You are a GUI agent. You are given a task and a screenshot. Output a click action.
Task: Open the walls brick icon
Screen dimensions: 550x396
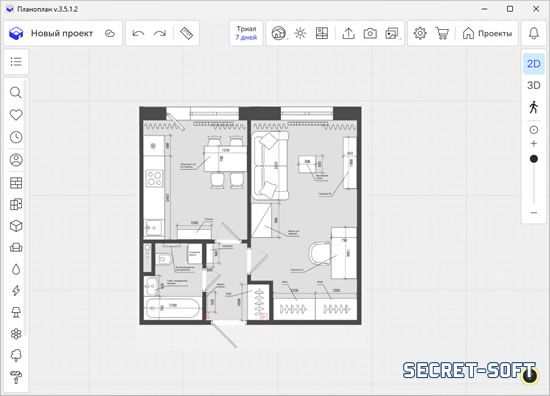point(16,183)
